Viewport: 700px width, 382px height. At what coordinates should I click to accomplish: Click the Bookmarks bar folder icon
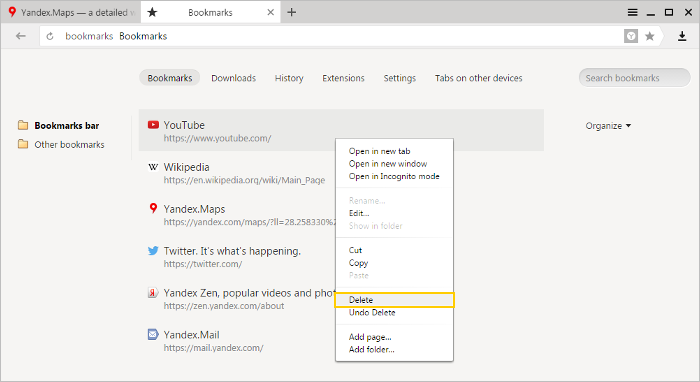click(x=23, y=125)
